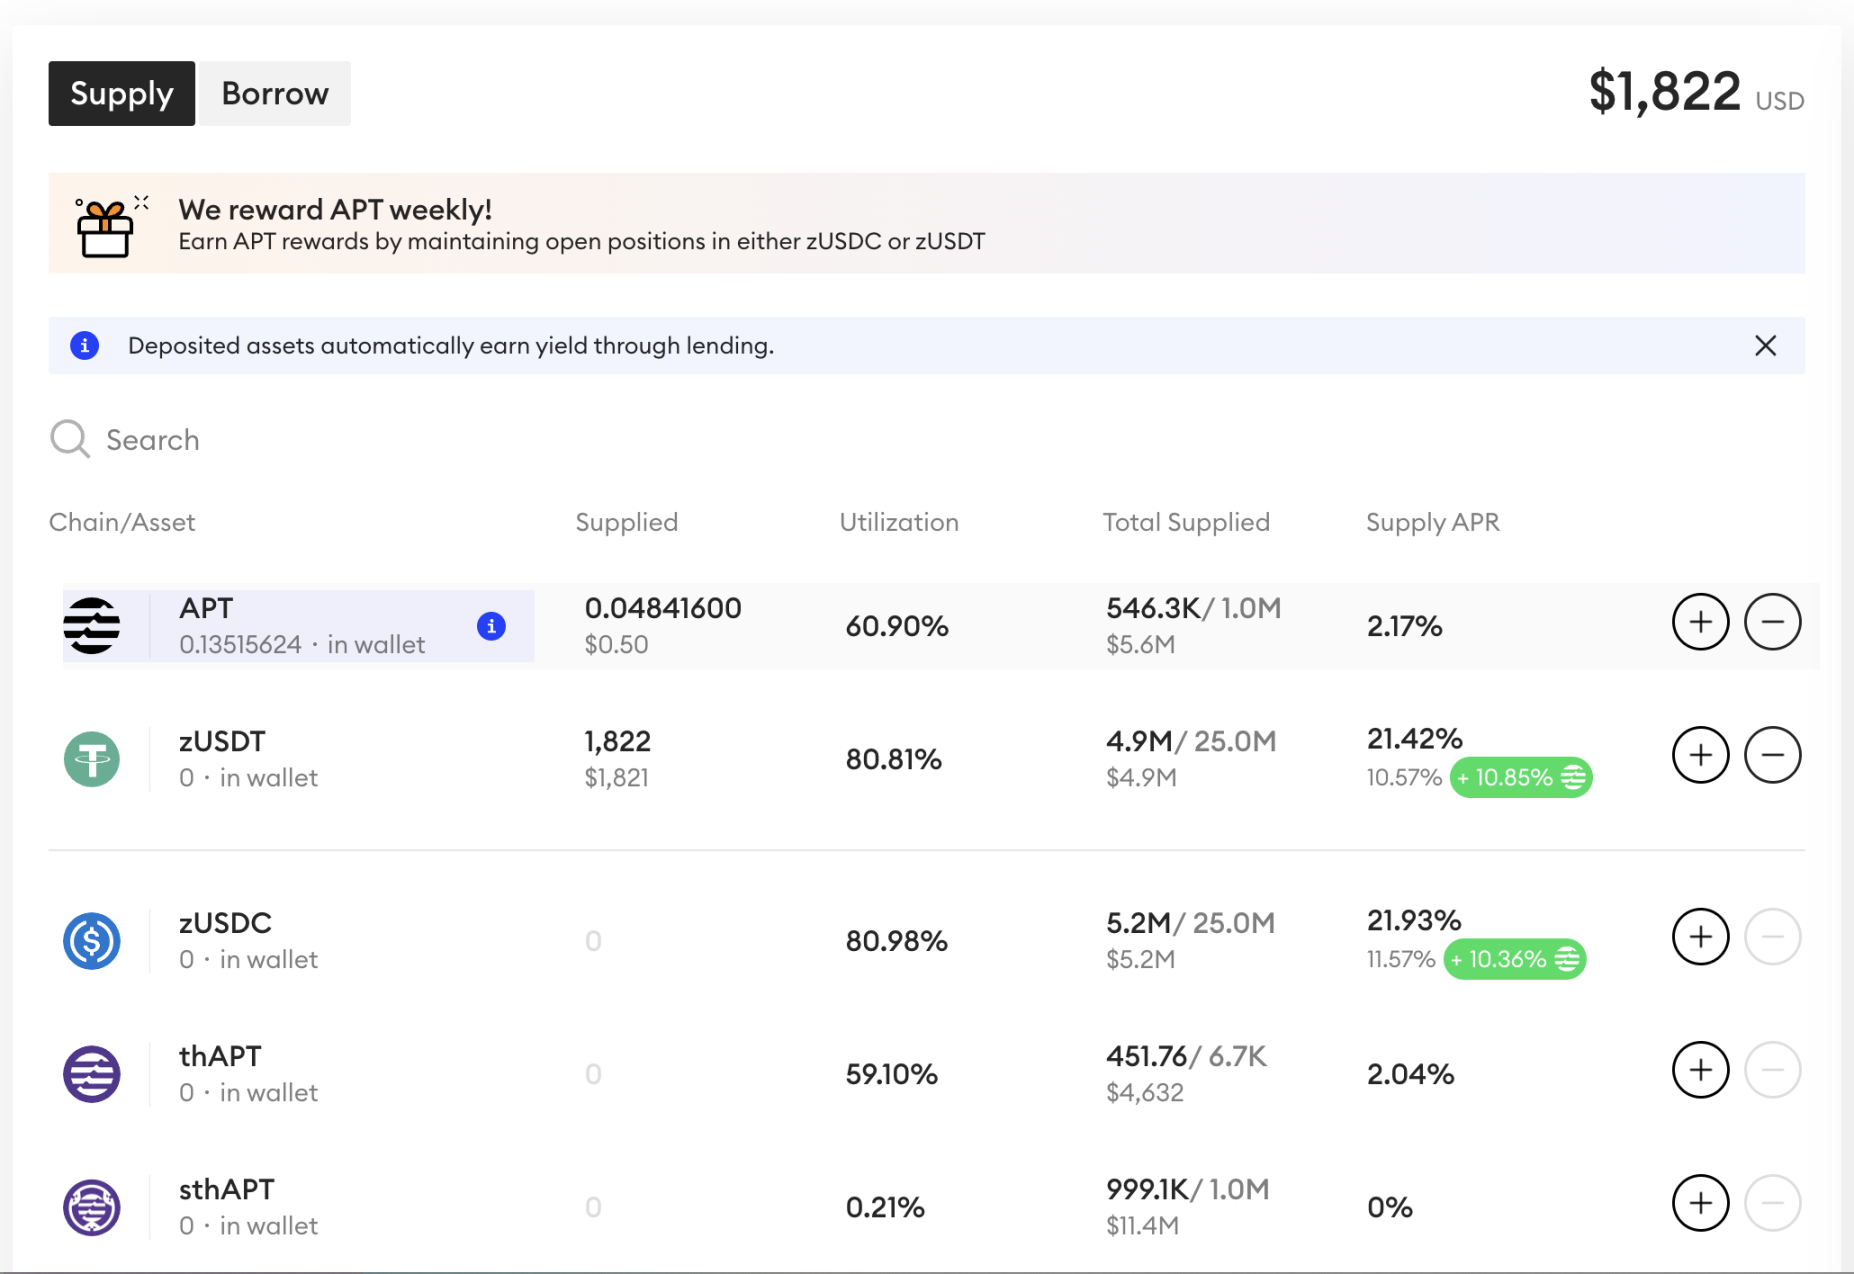Click the 59.10% utilization value
The width and height of the screenshot is (1854, 1274).
click(x=892, y=1074)
